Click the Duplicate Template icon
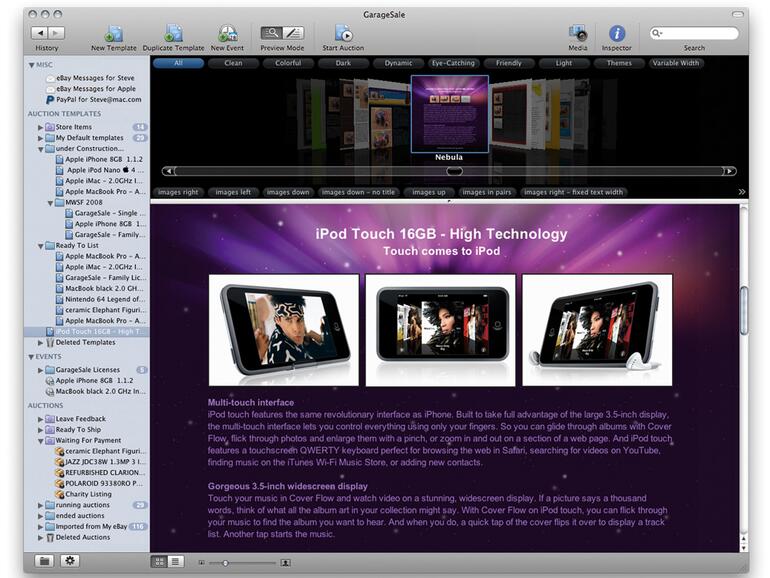 (x=173, y=33)
